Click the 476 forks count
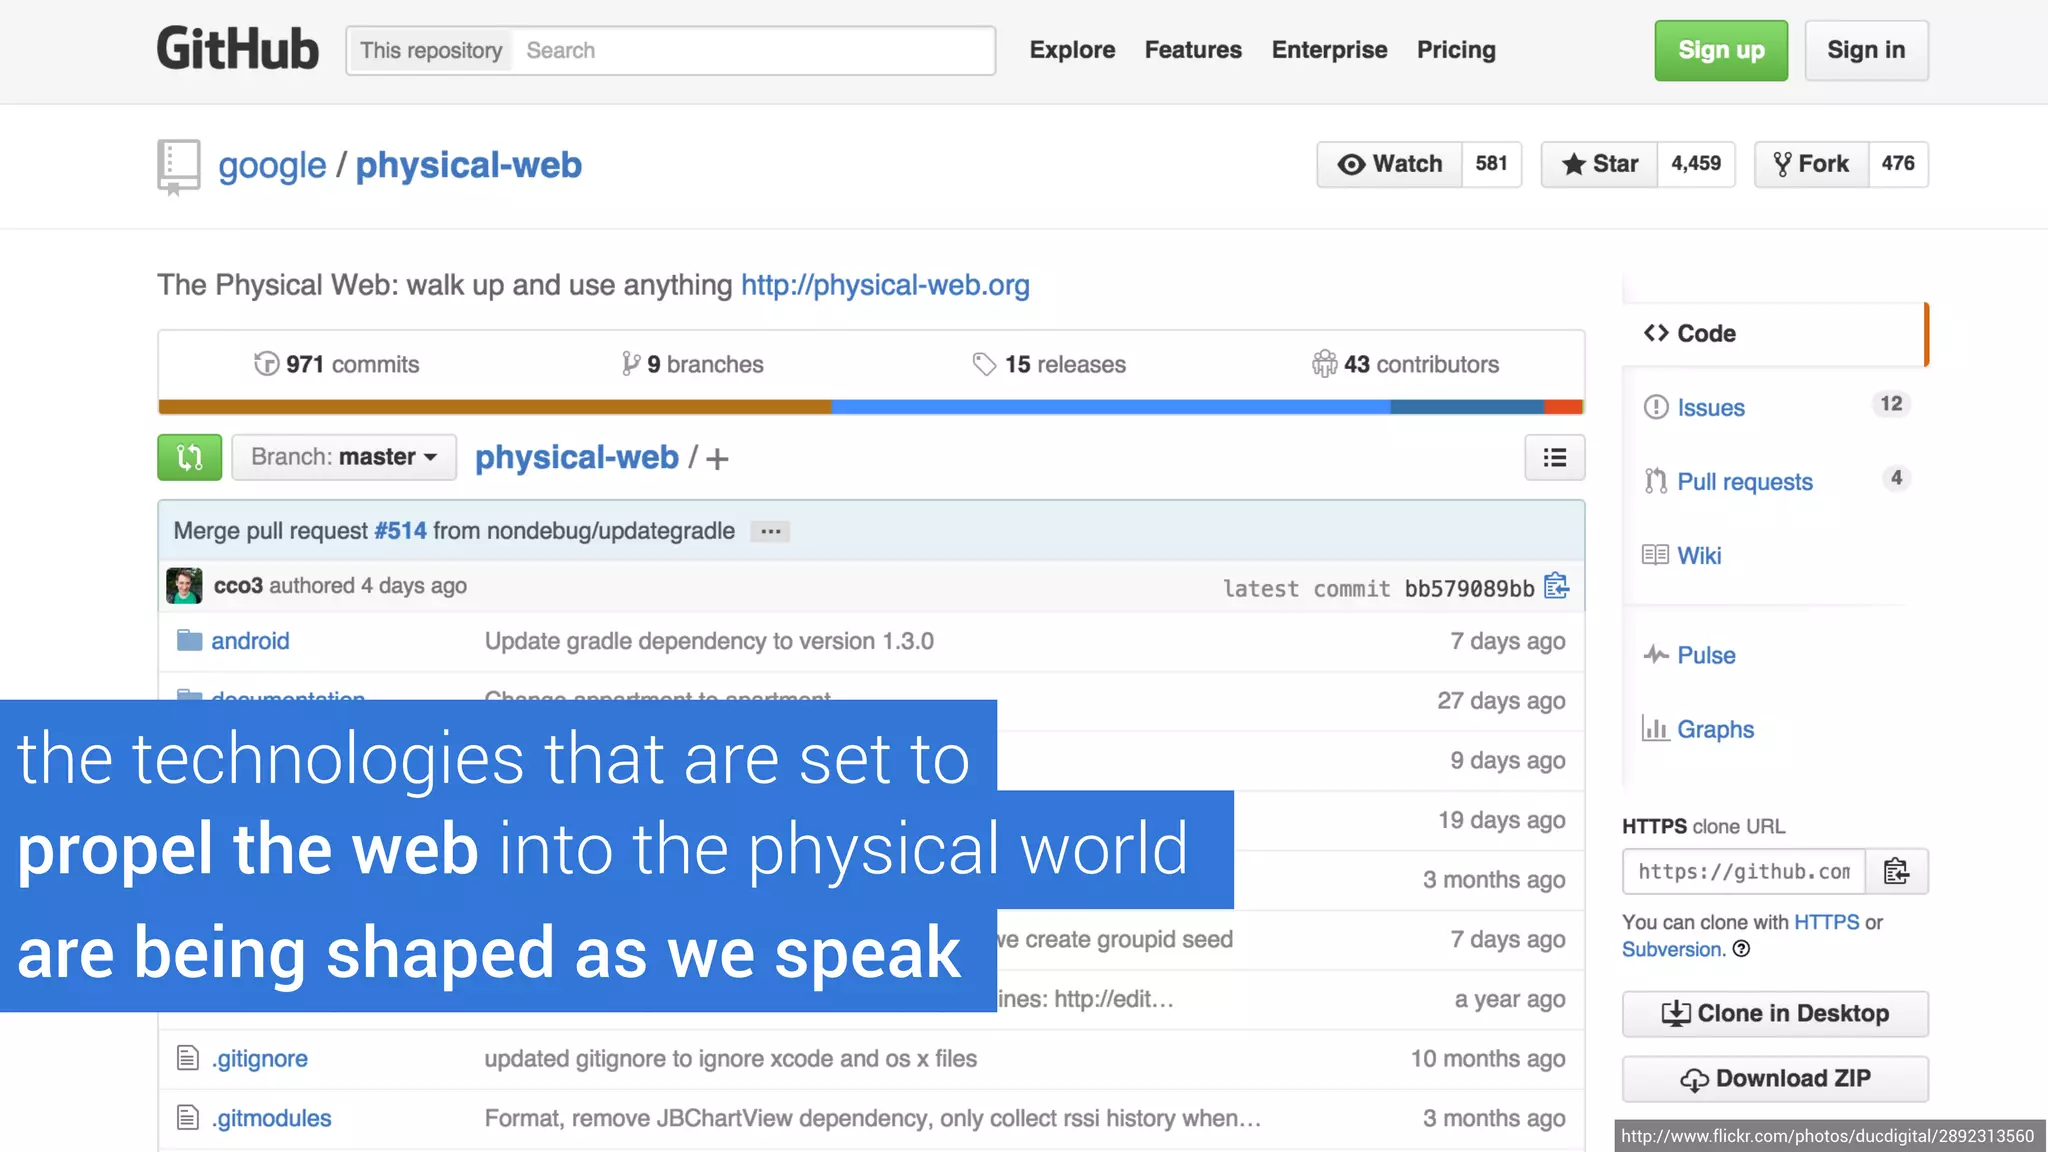2048x1152 pixels. (x=1898, y=164)
